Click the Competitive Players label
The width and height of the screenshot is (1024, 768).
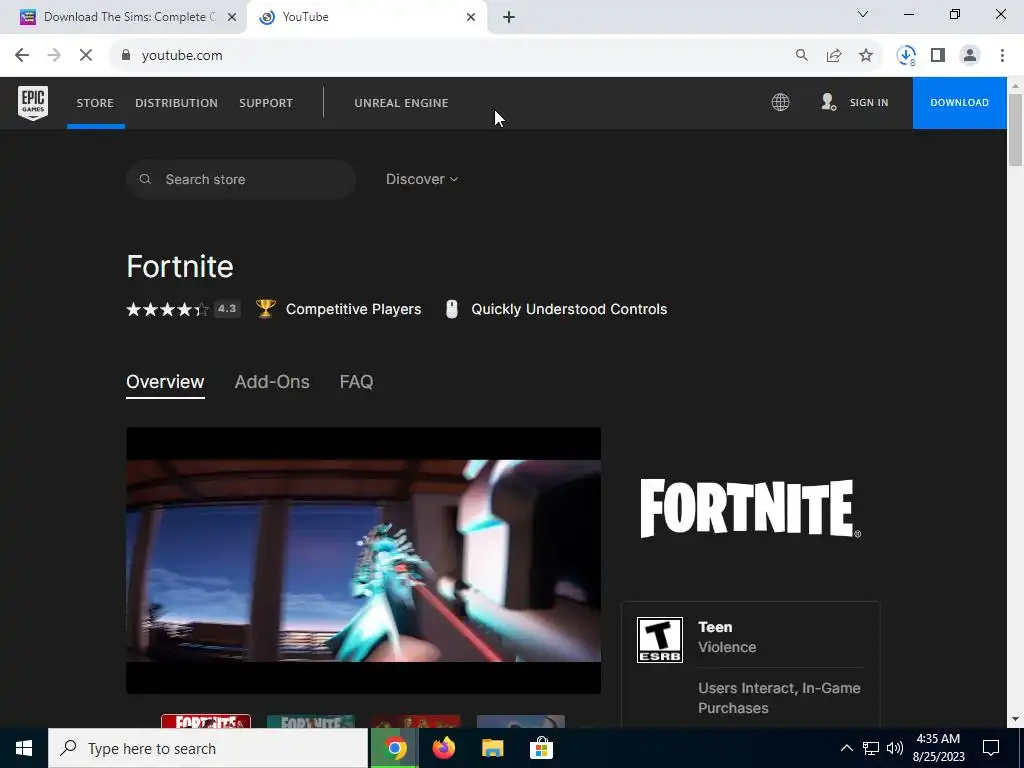[x=353, y=309]
